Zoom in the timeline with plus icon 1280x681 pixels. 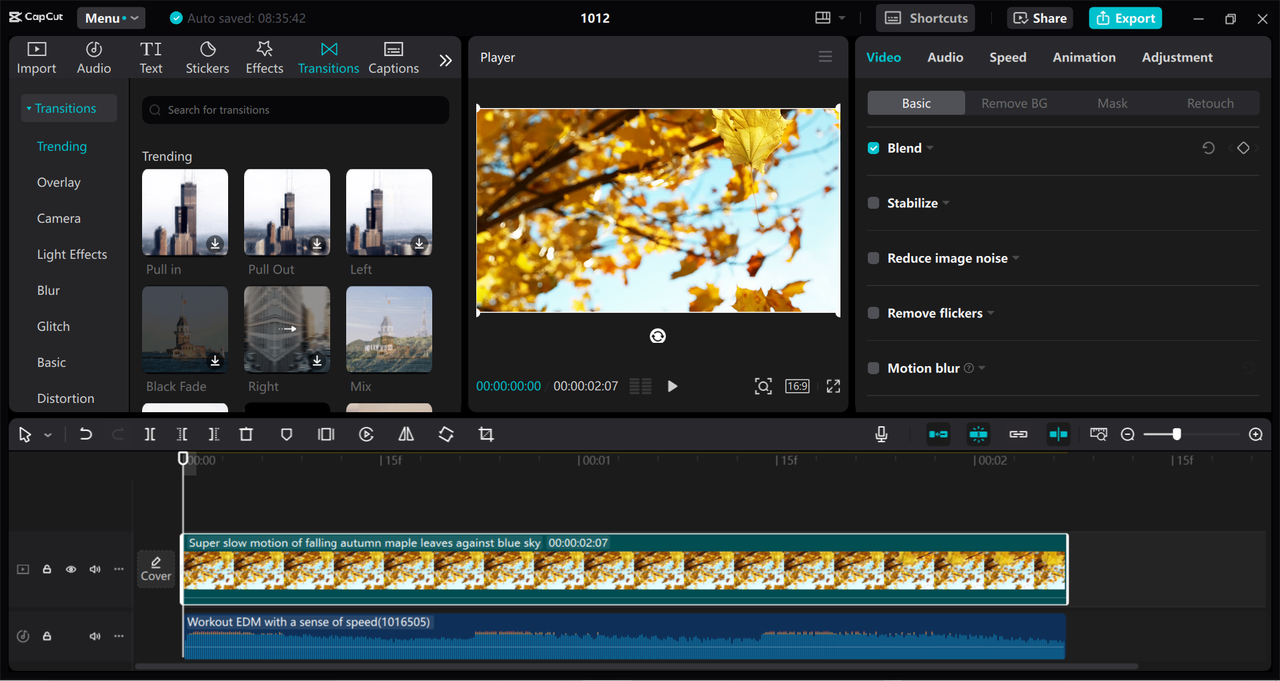point(1256,434)
